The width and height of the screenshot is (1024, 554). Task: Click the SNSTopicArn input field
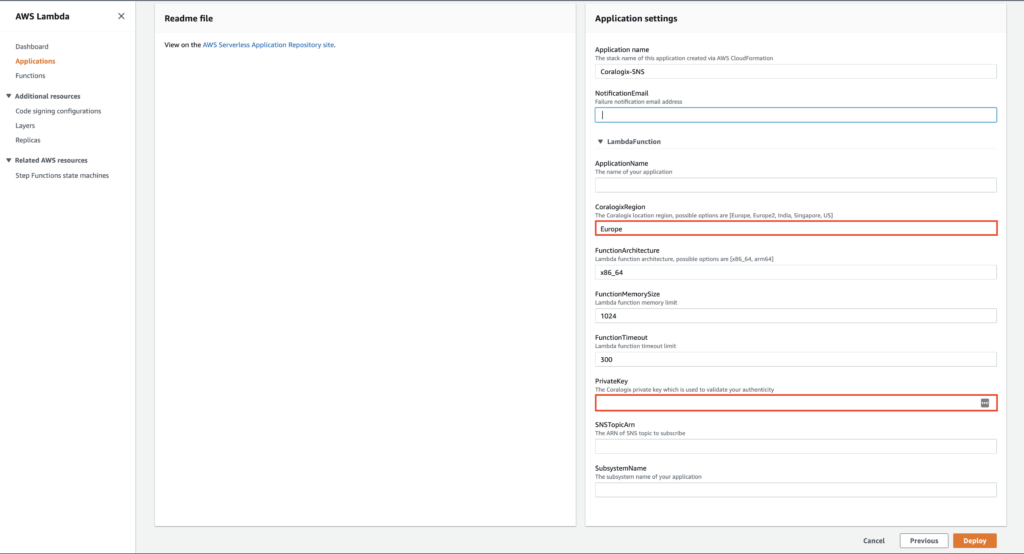coord(795,446)
